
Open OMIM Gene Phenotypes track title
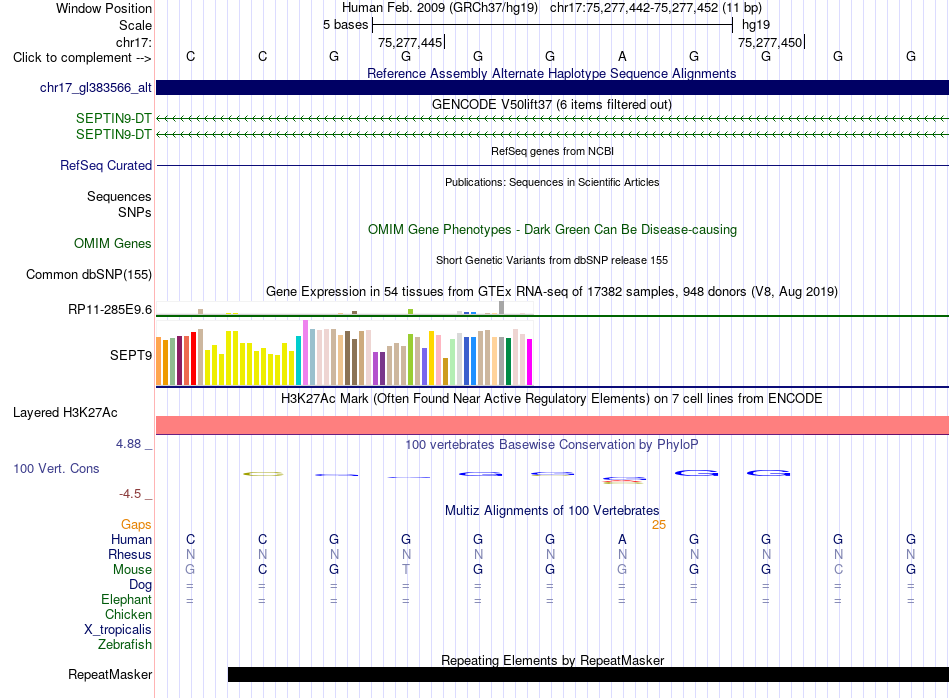[552, 230]
